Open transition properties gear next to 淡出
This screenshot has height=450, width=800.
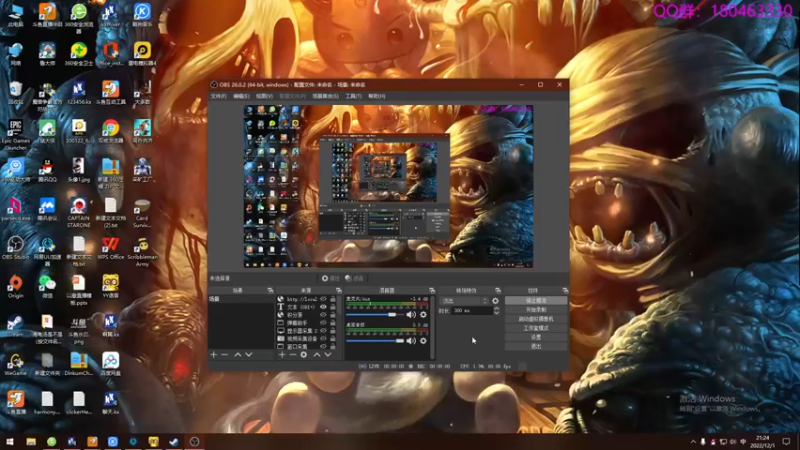[495, 301]
